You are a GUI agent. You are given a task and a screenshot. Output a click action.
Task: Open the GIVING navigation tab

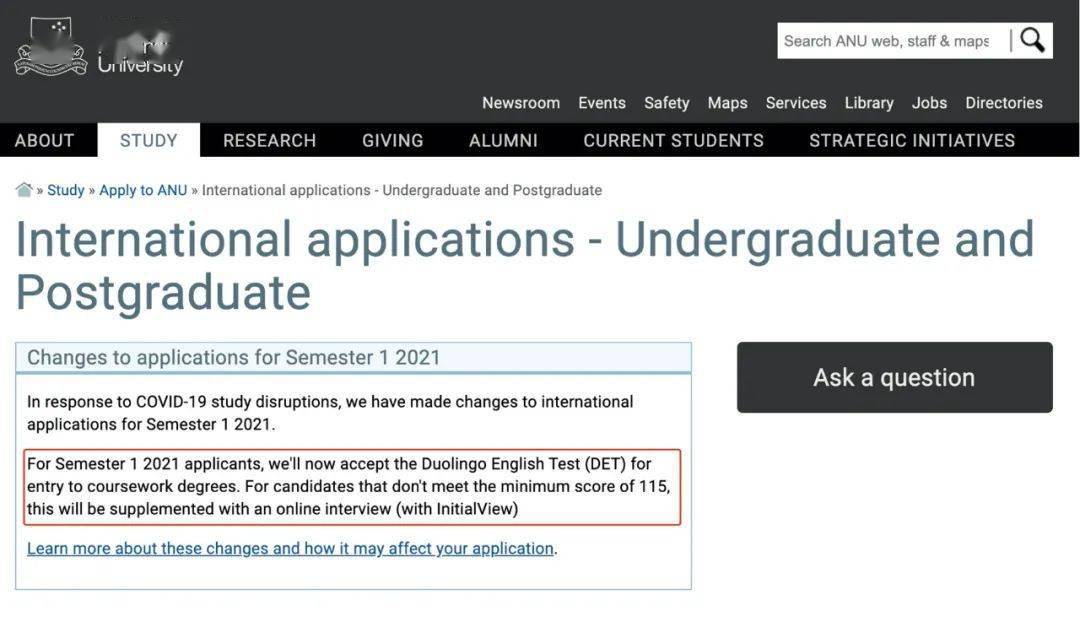point(393,140)
